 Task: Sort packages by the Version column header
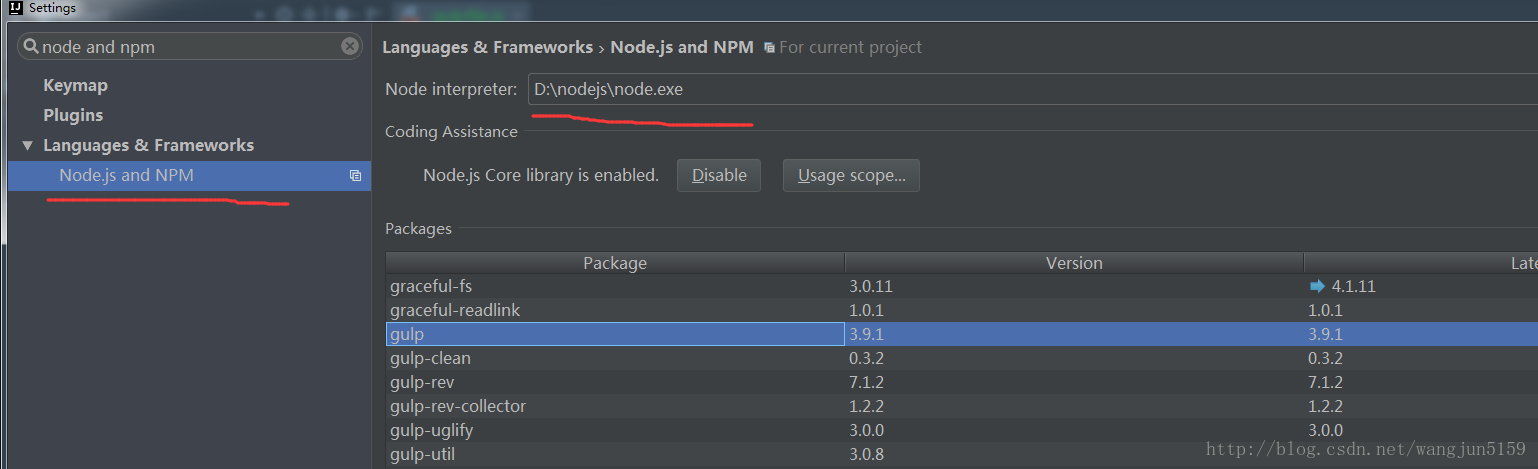pos(1074,263)
